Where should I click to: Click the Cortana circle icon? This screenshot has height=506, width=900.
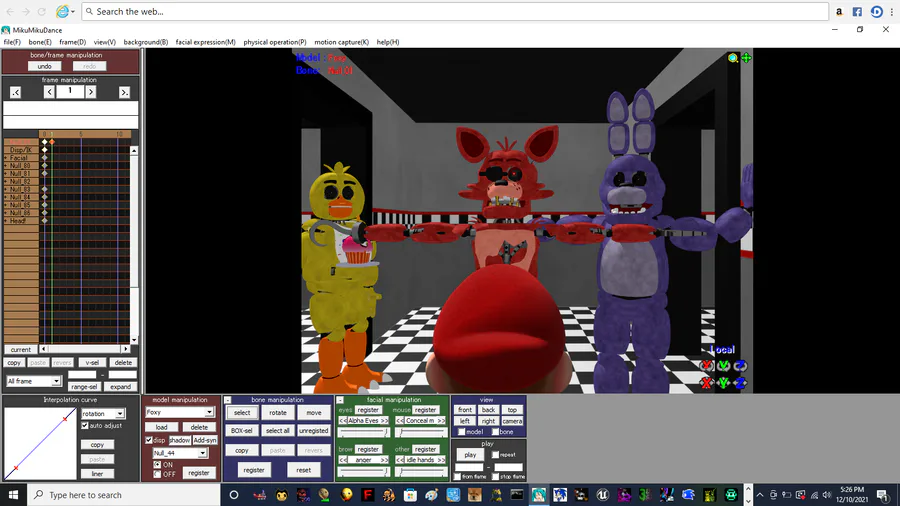click(x=234, y=495)
